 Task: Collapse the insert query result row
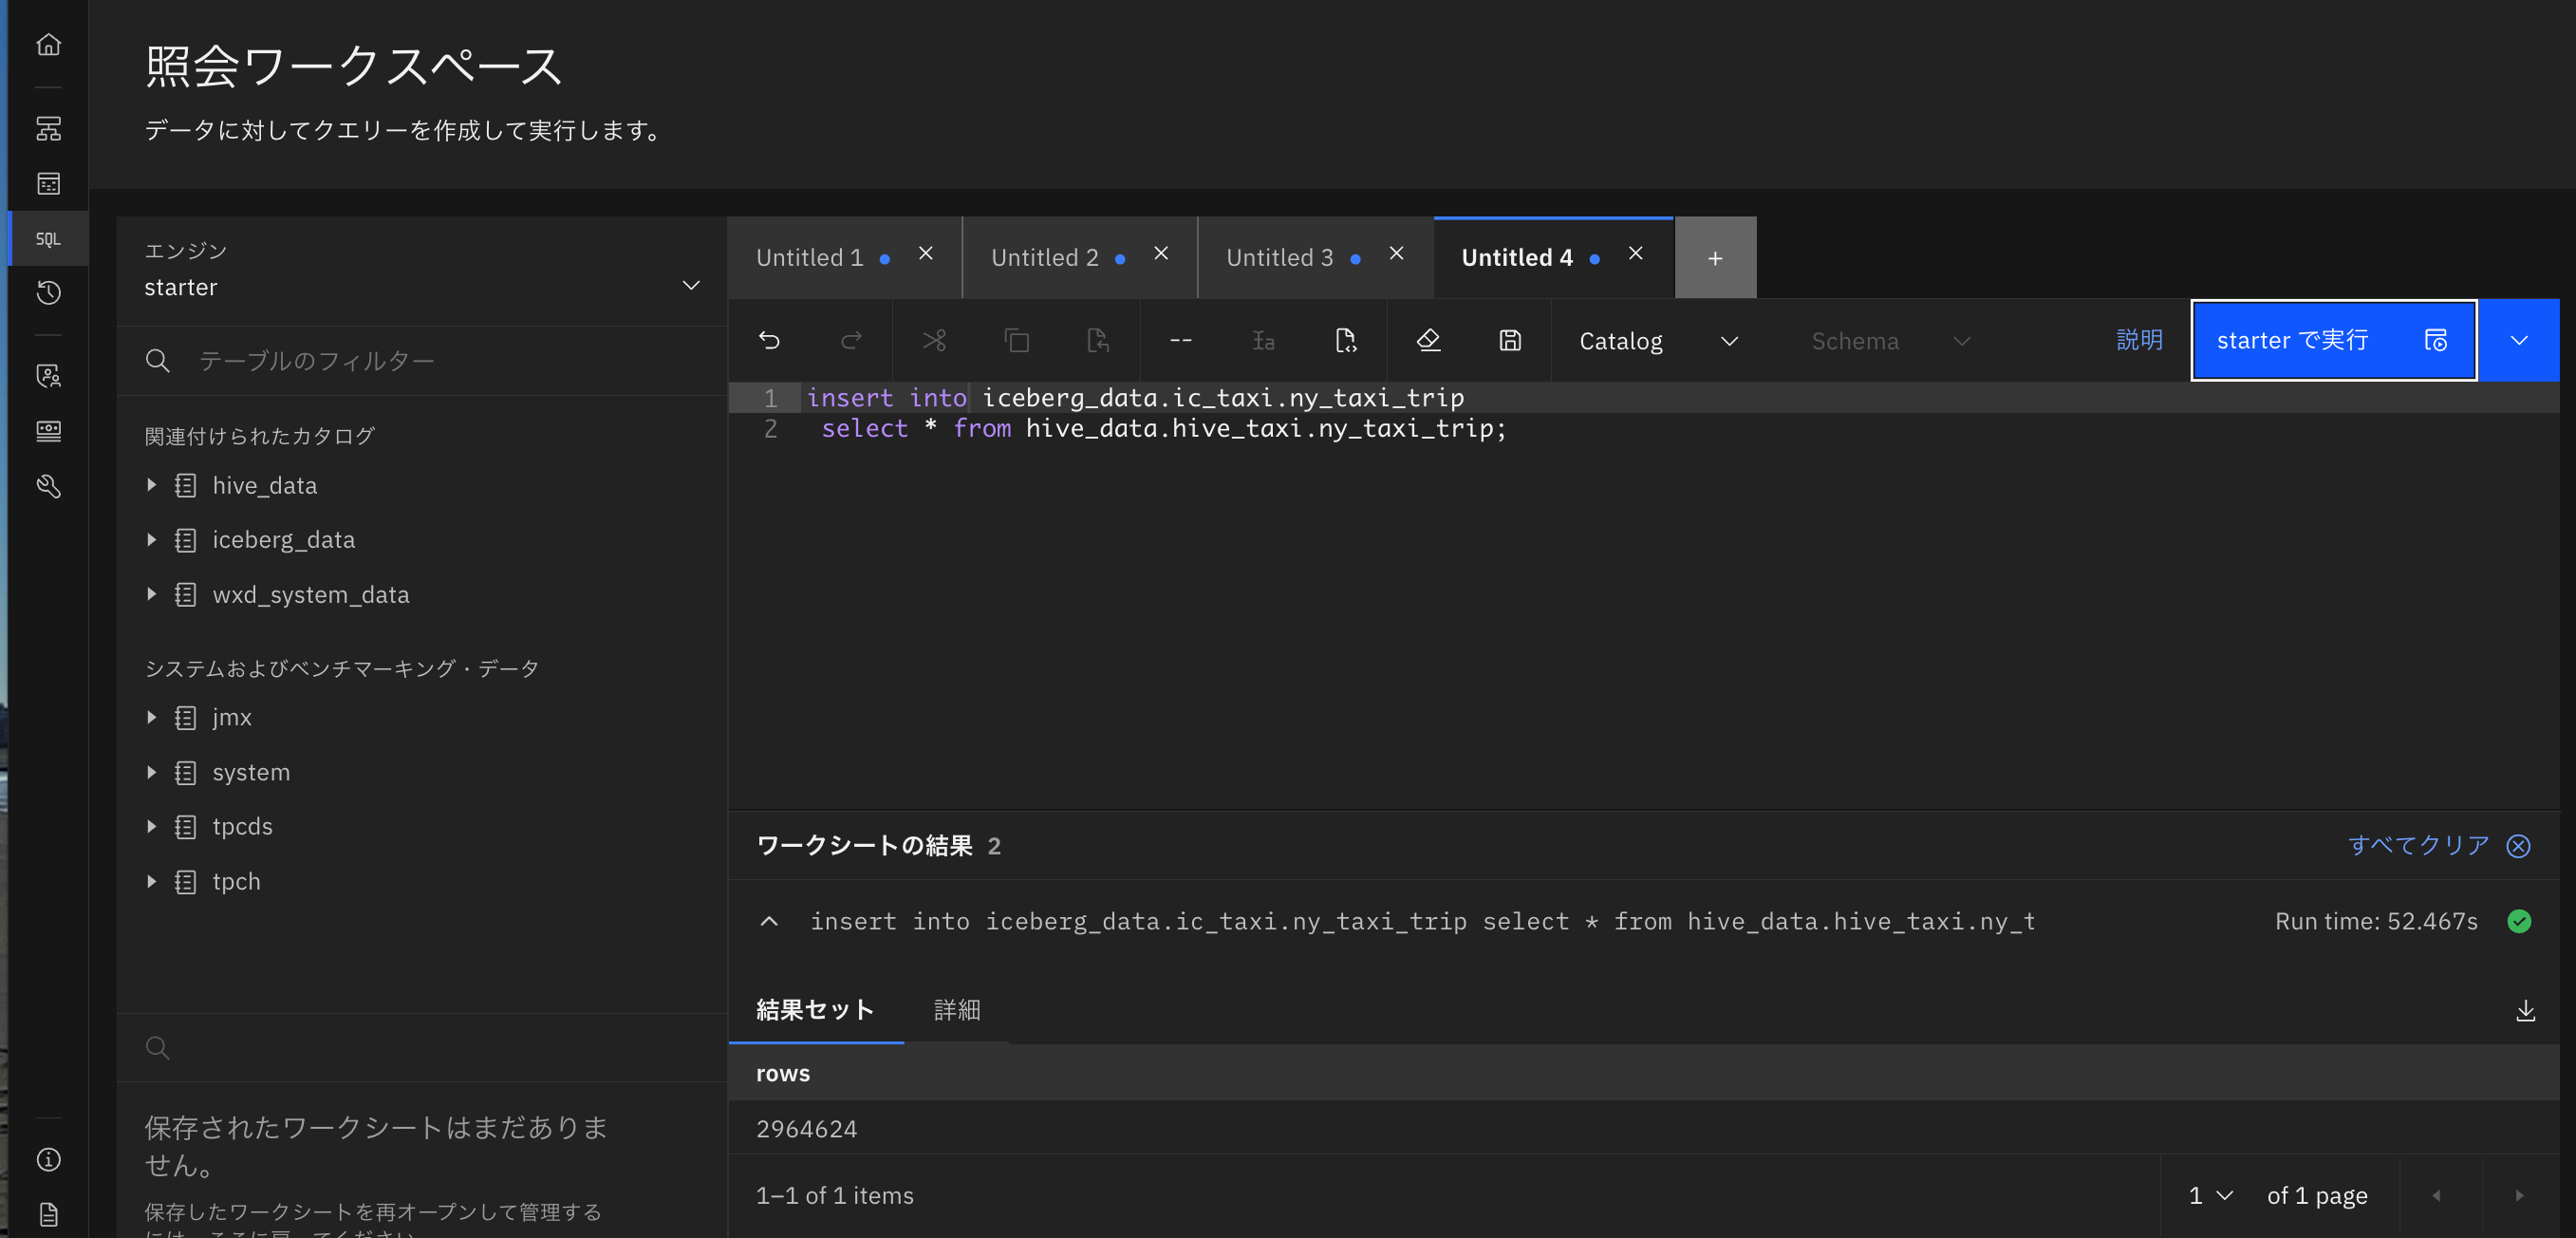[768, 921]
